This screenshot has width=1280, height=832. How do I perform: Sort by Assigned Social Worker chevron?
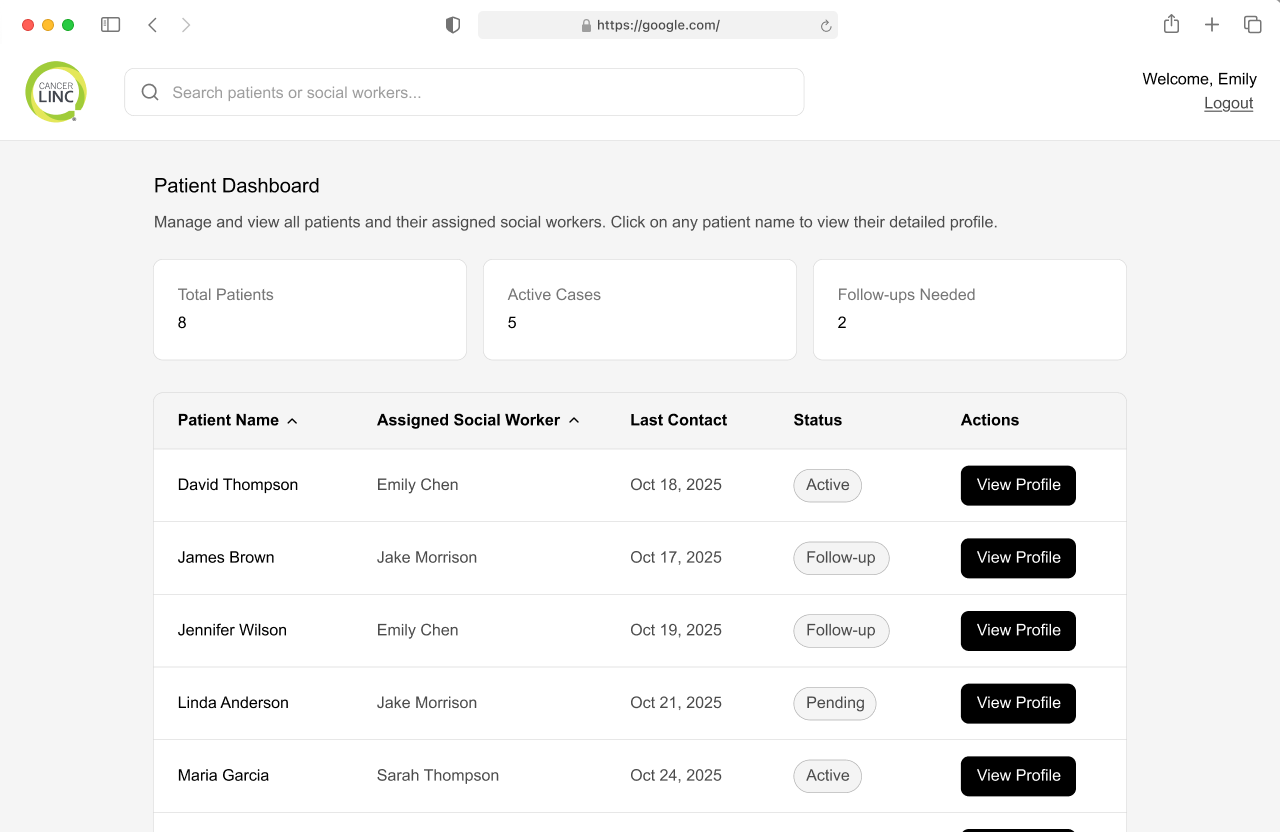(574, 421)
